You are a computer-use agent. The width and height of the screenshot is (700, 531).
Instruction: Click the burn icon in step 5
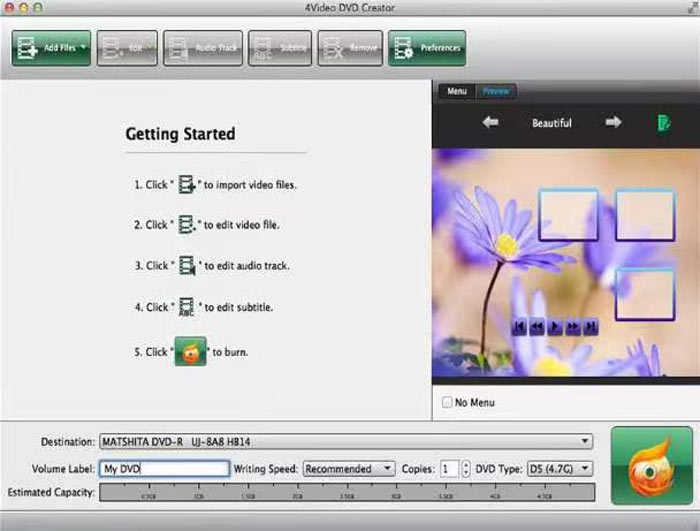[191, 351]
